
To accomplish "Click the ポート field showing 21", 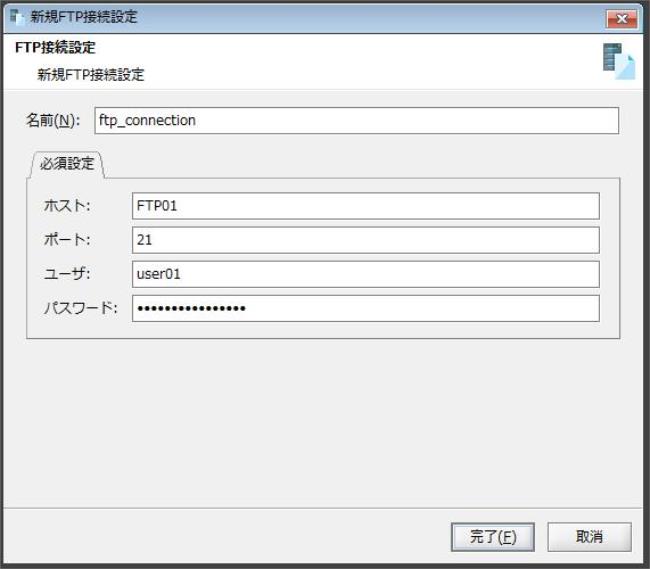I will pos(365,240).
